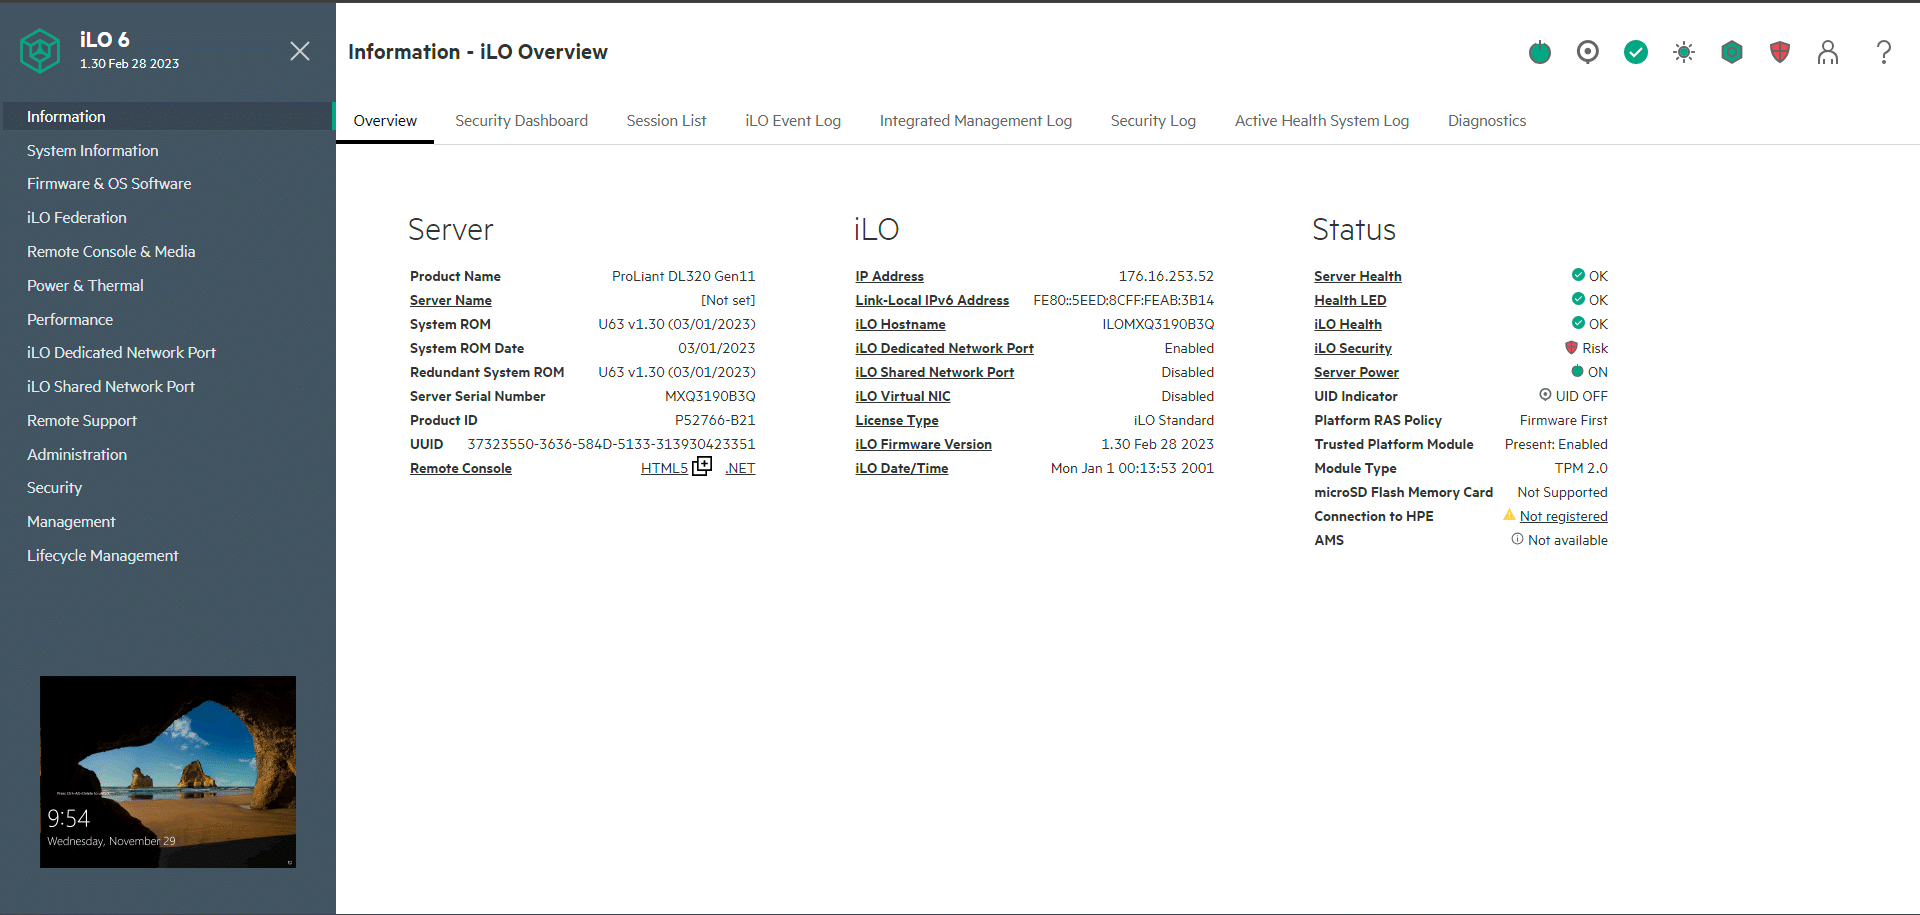Click the Server Power status link
The height and width of the screenshot is (915, 1920).
1356,372
